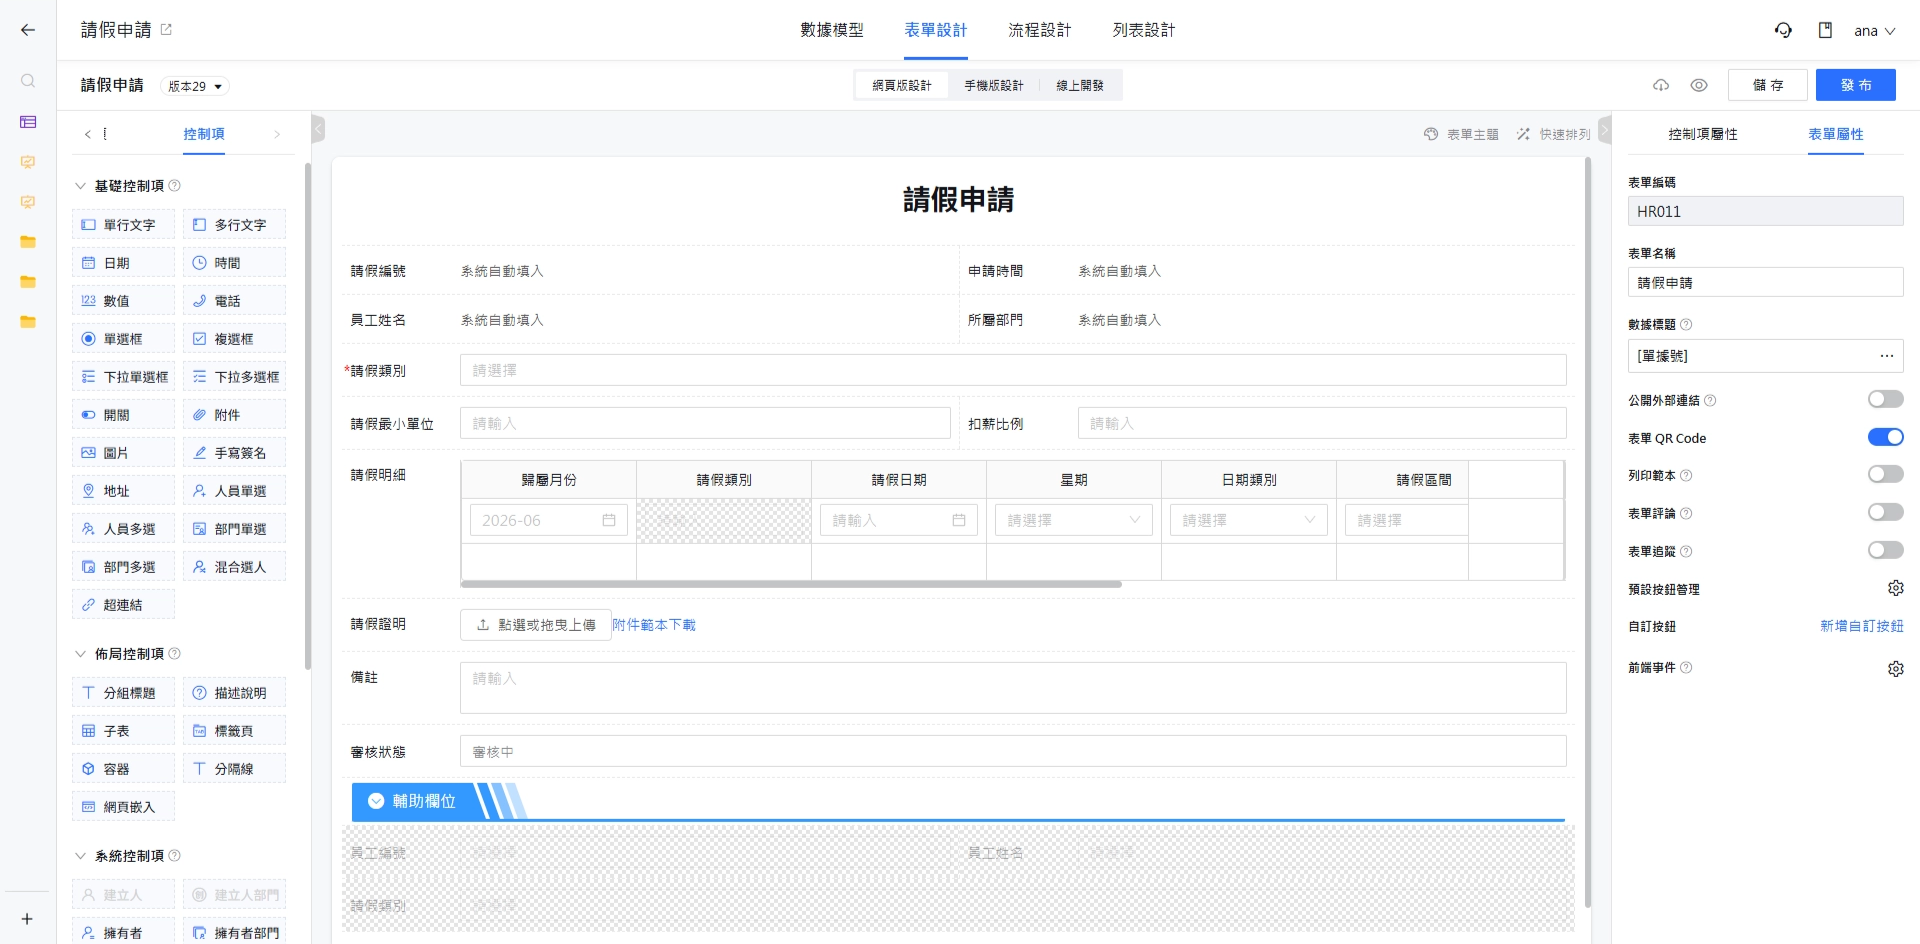1920x944 pixels.
Task: Open the ana user menu
Action: click(x=1874, y=31)
